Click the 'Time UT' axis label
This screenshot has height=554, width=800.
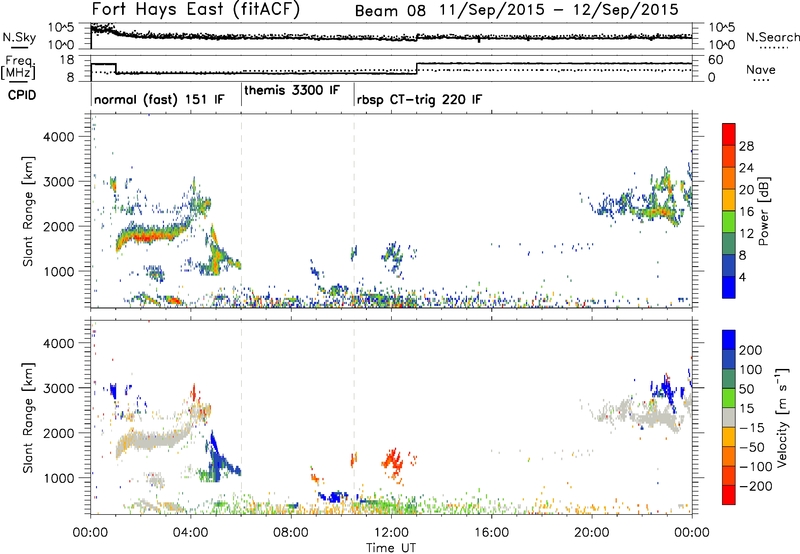391,548
